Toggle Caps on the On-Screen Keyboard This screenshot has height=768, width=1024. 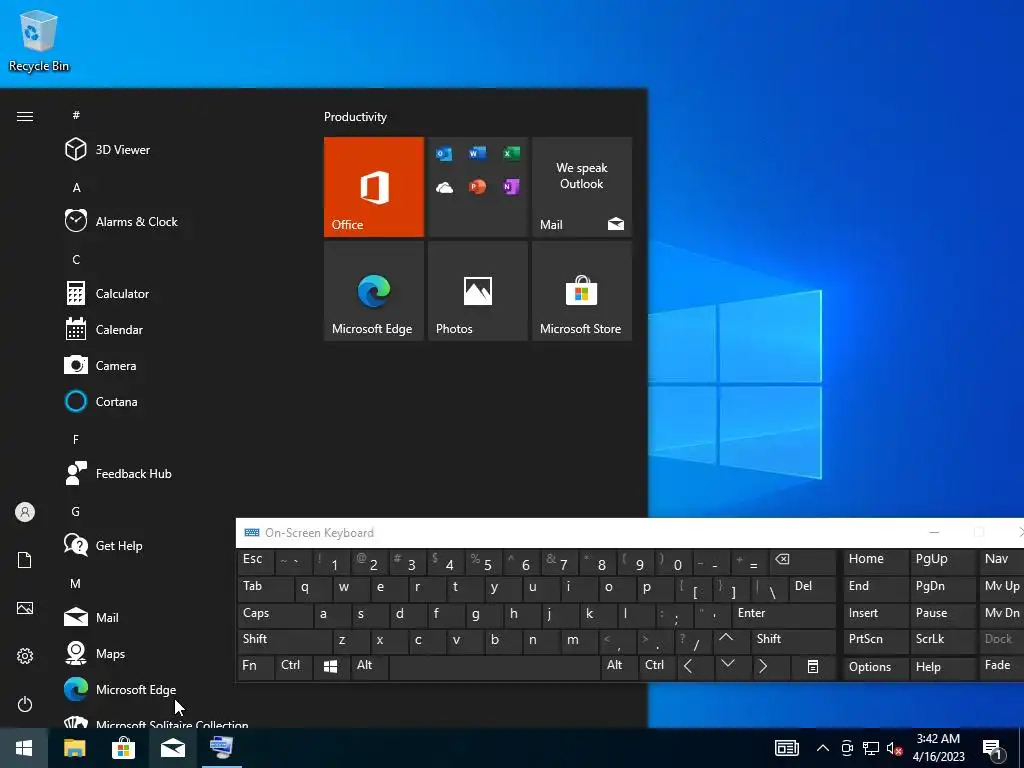275,614
